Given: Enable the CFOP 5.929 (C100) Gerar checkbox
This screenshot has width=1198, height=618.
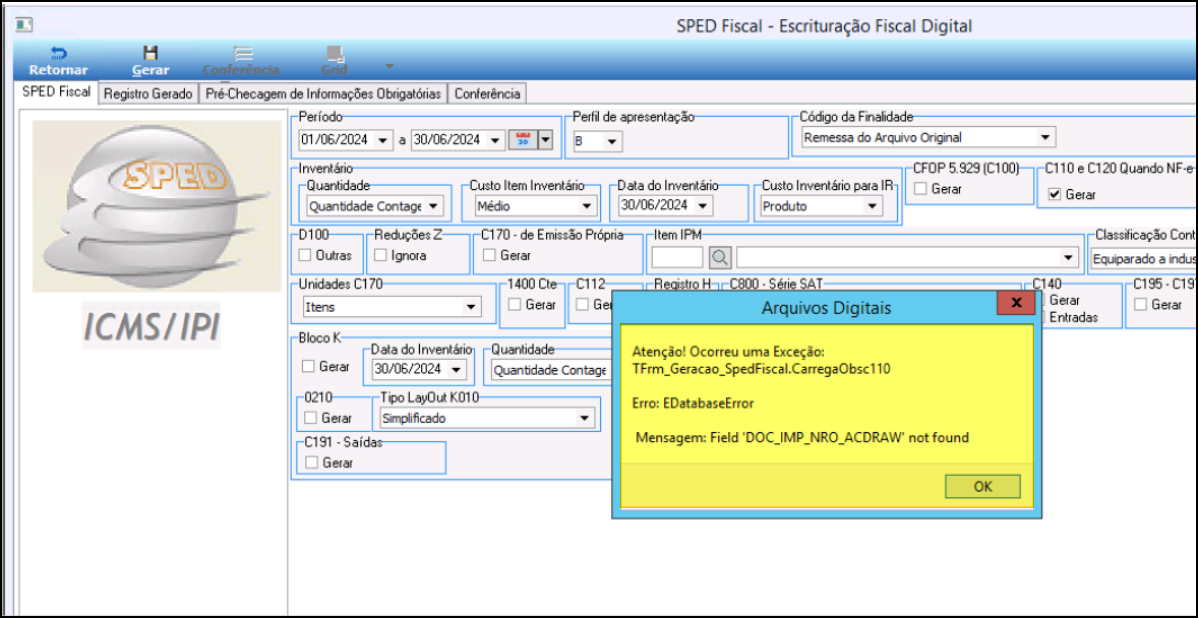Looking at the screenshot, I should (921, 189).
